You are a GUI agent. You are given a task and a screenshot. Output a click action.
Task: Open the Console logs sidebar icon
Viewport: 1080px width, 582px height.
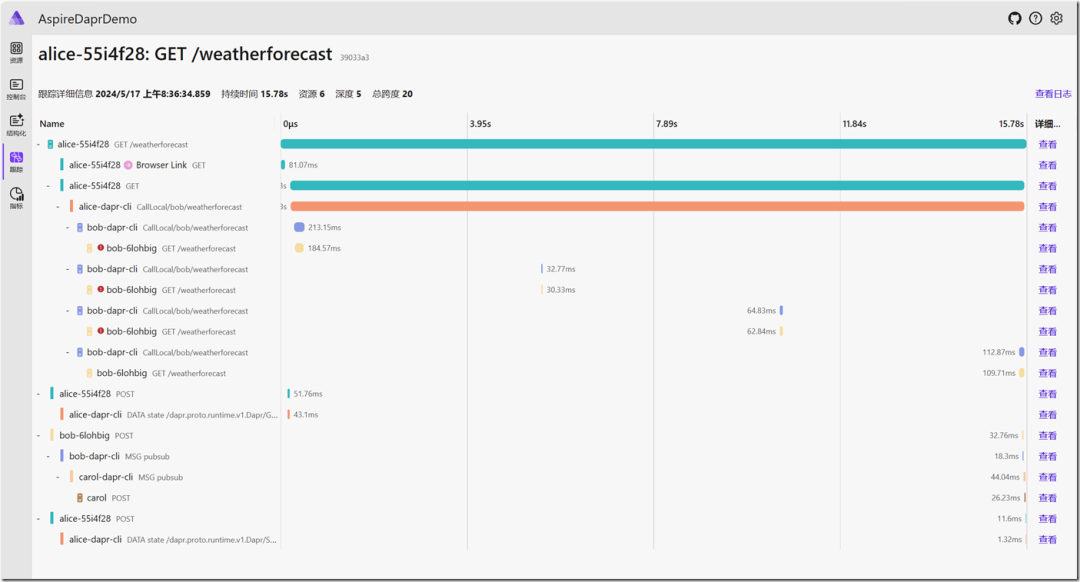(x=17, y=88)
